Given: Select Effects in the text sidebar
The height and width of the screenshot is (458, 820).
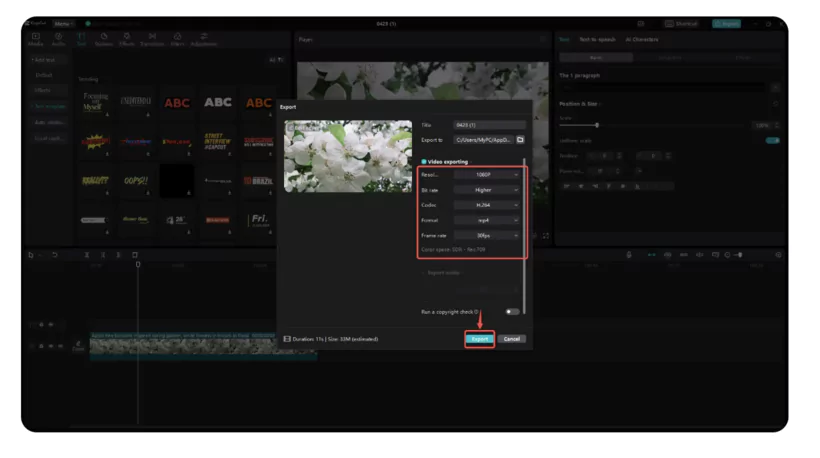Looking at the screenshot, I should coord(48,90).
